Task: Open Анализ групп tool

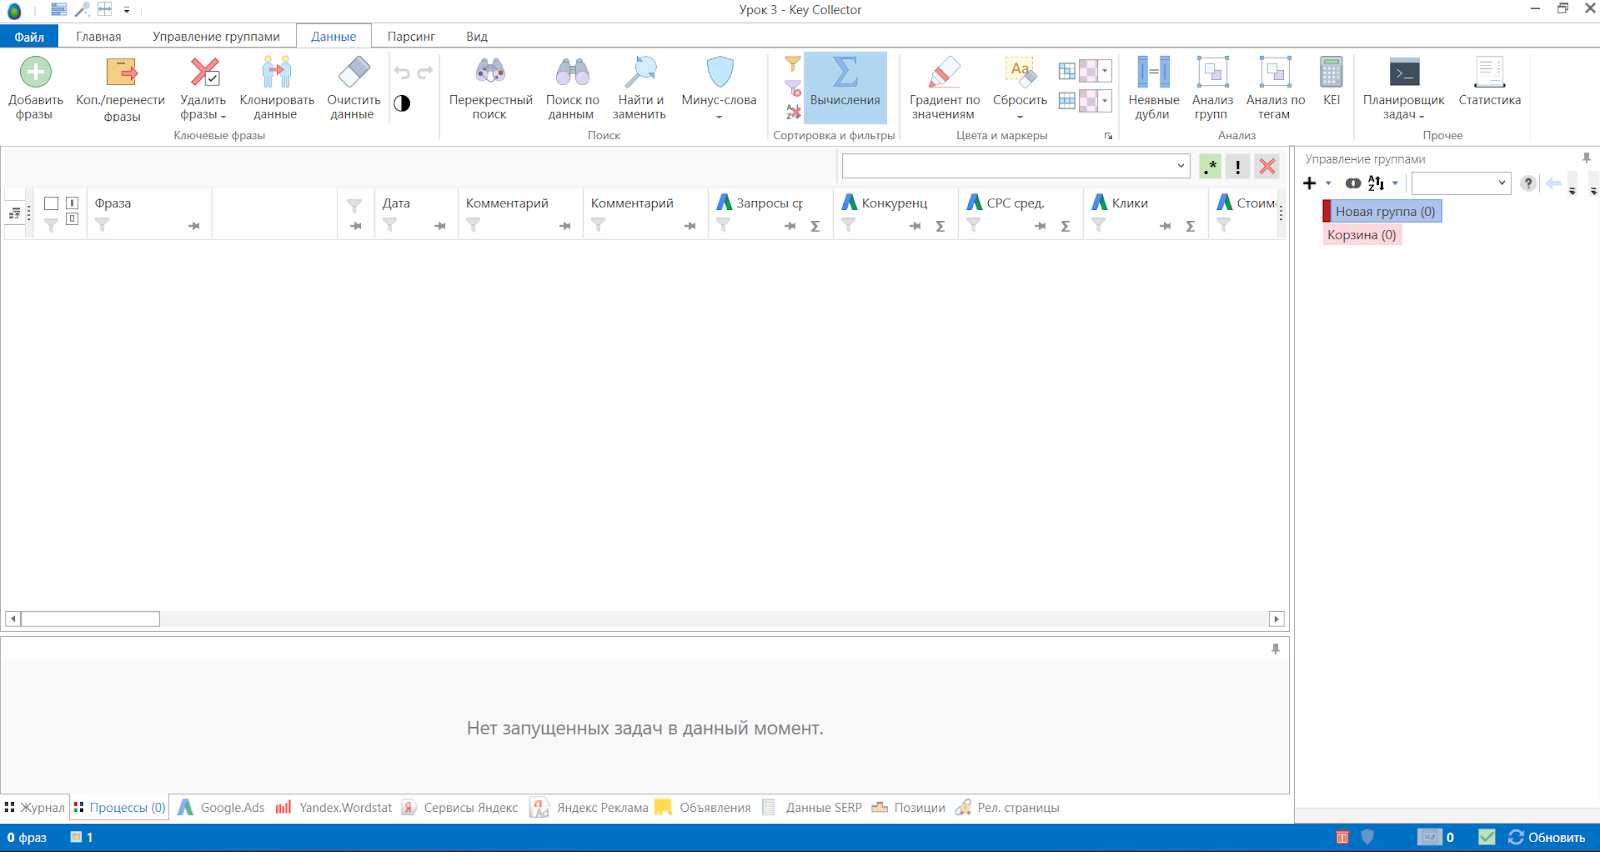Action: [x=1212, y=88]
